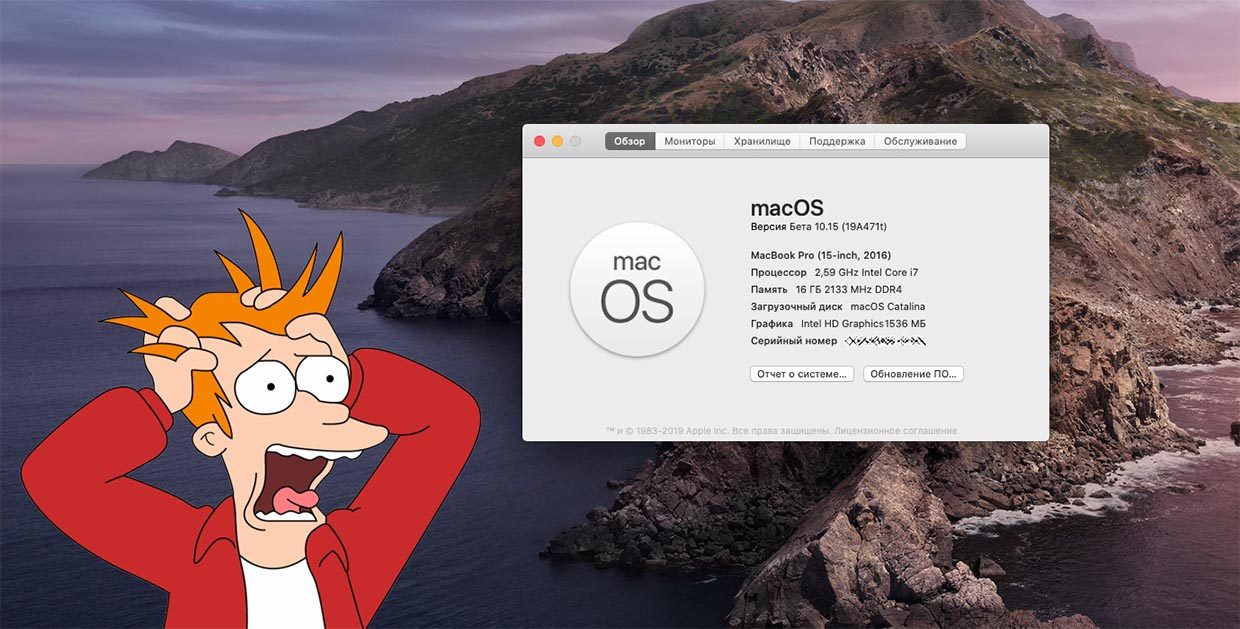Click the Графика label
Screen dimensions: 1240x629
click(772, 323)
